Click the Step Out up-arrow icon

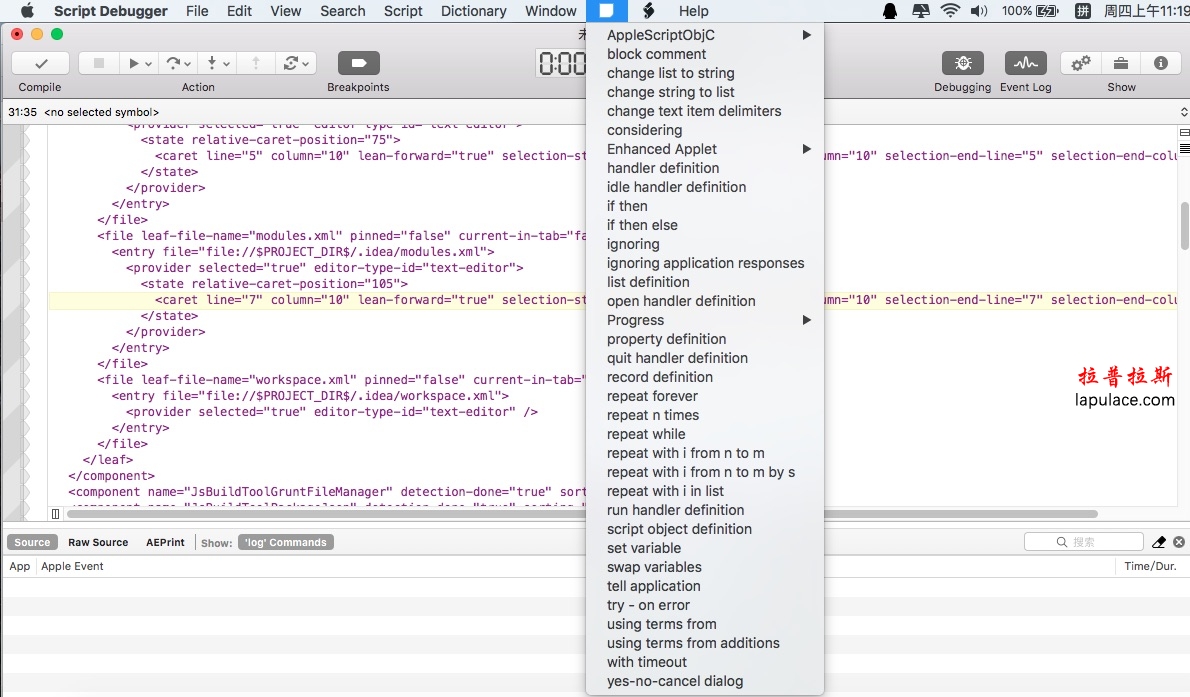point(256,63)
